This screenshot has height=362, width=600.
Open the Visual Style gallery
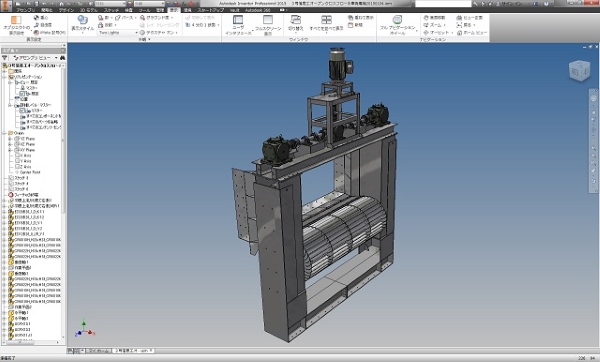click(82, 24)
